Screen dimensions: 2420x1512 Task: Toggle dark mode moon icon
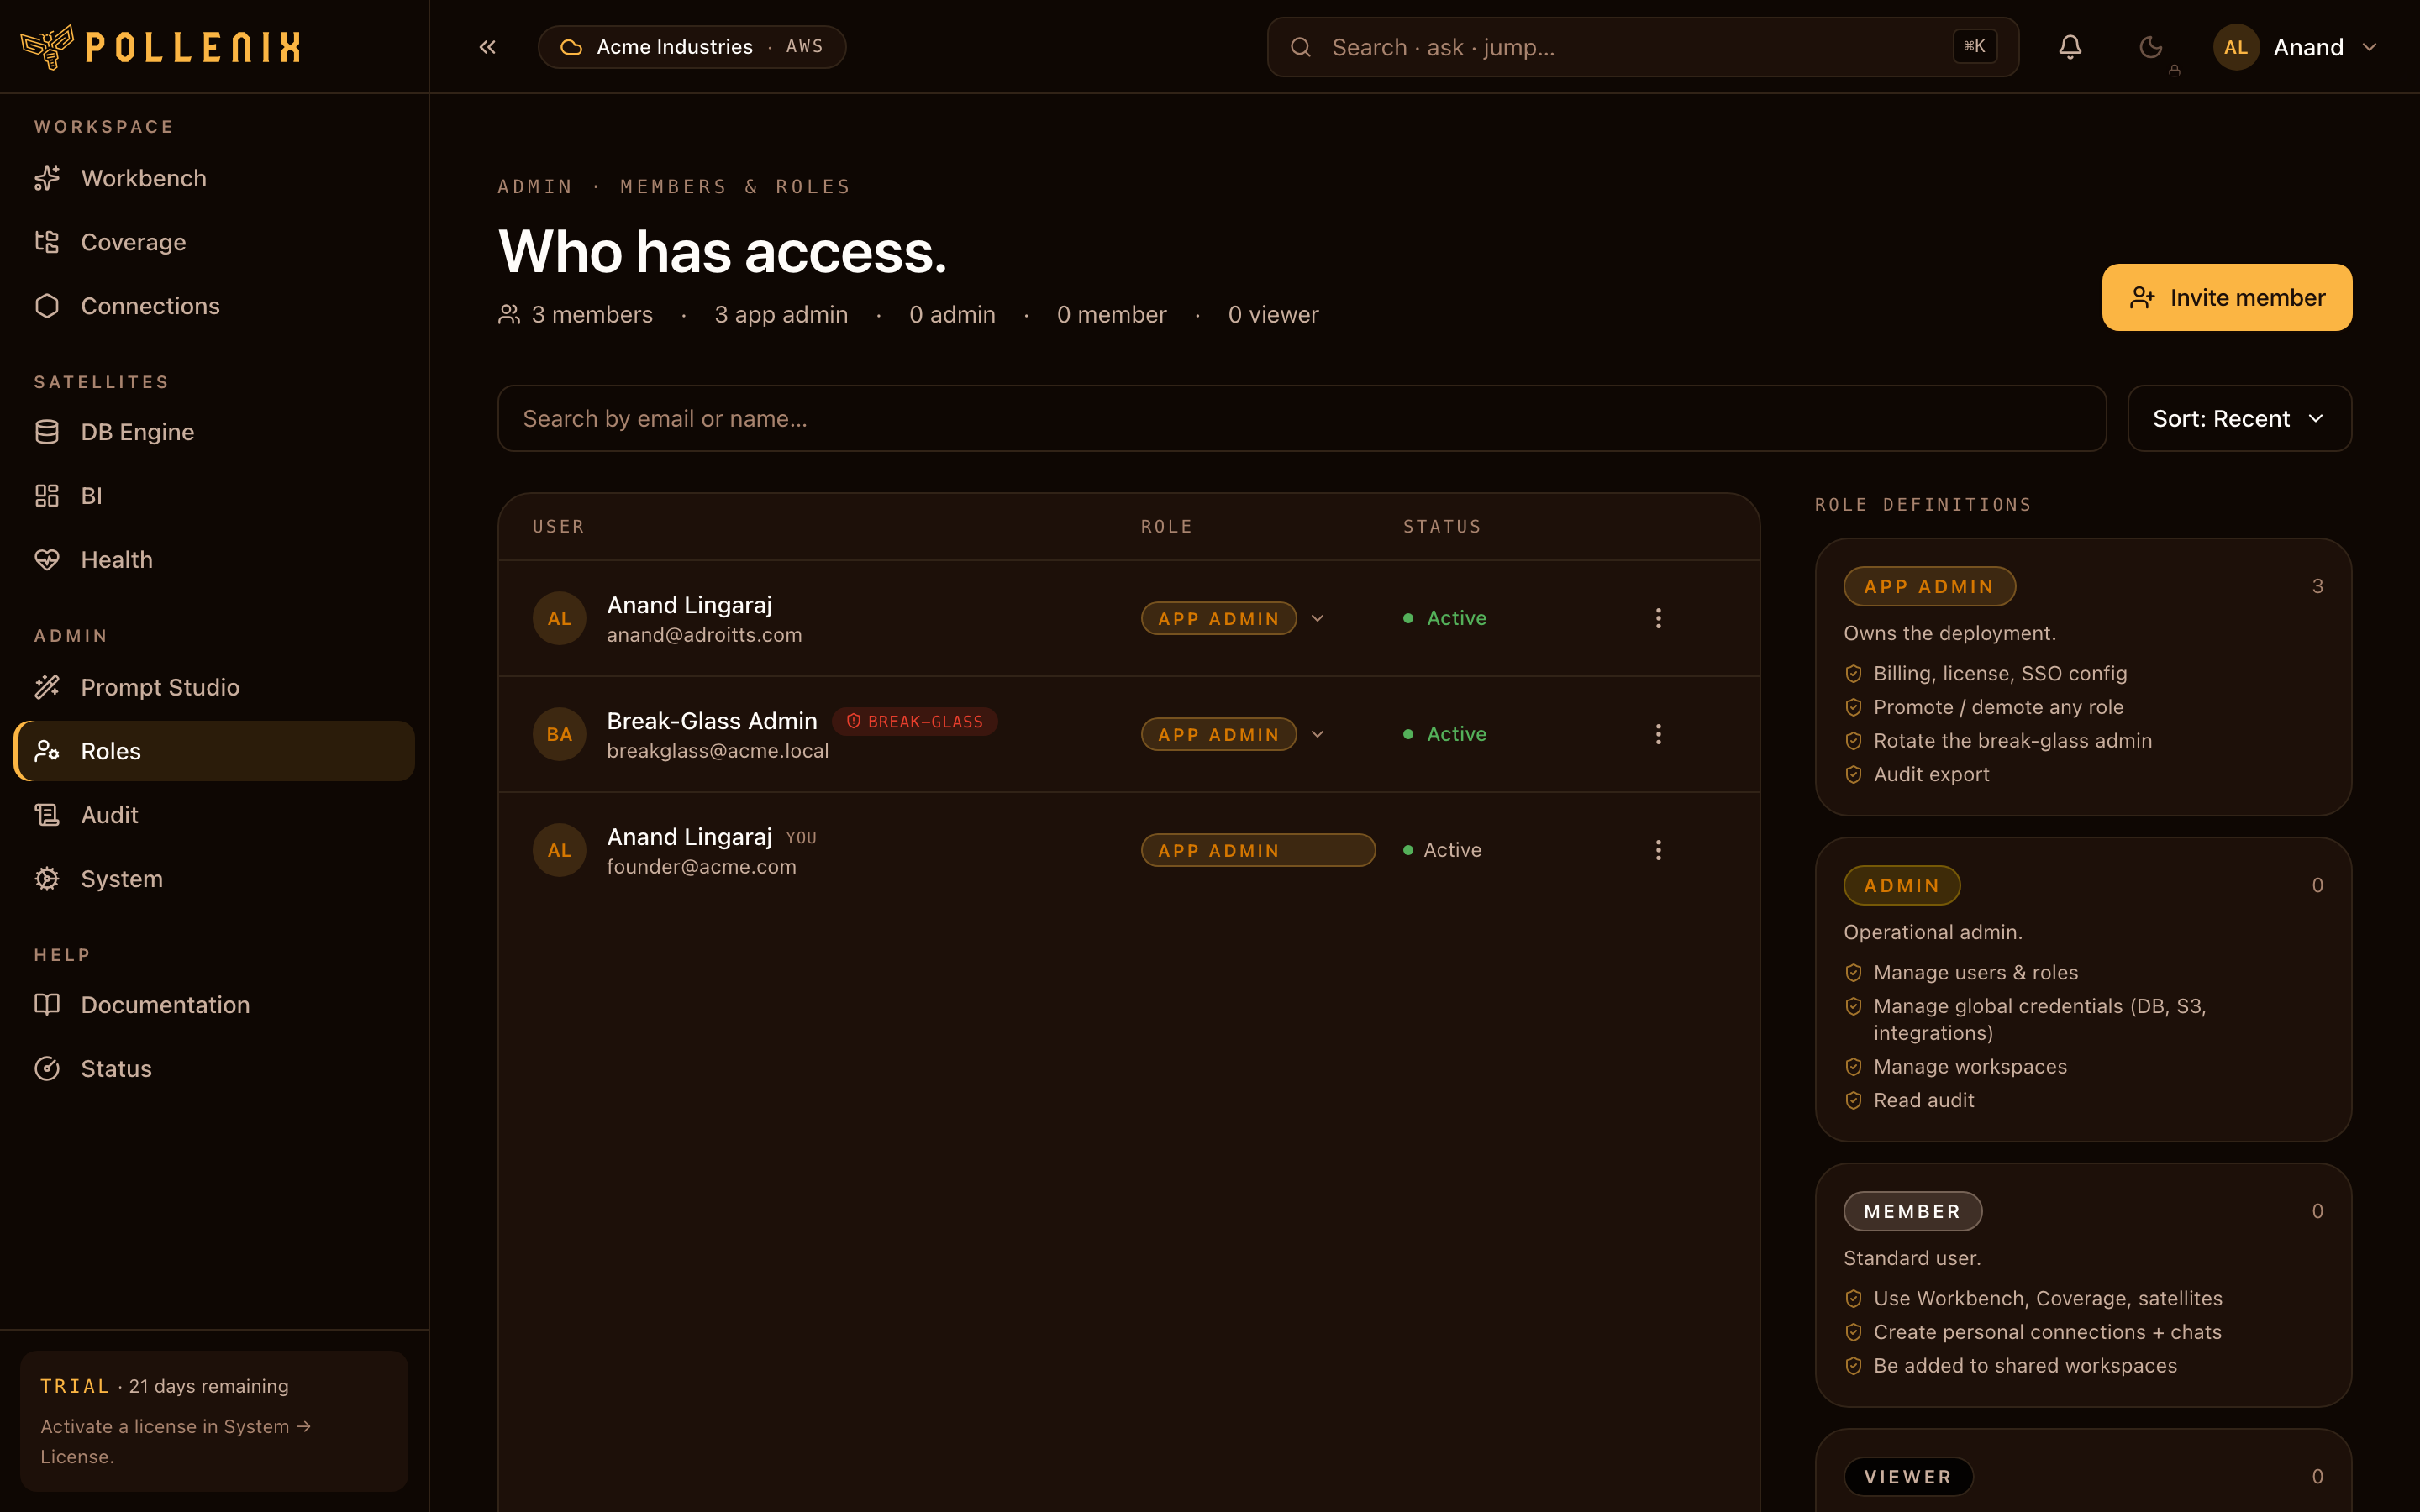[x=2150, y=47]
